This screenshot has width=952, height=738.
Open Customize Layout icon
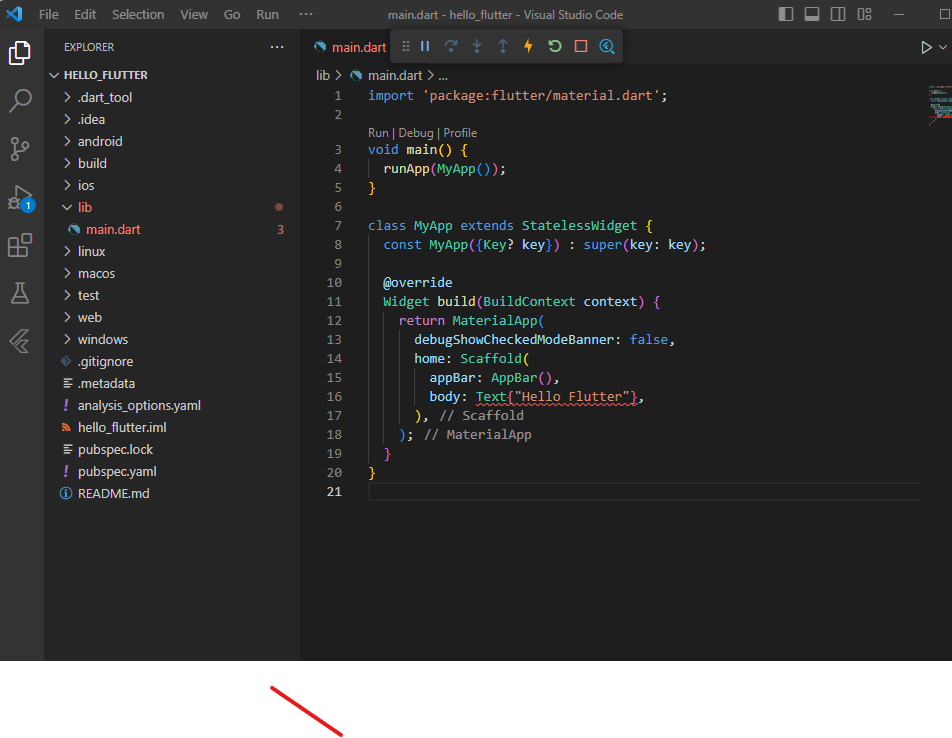(864, 14)
